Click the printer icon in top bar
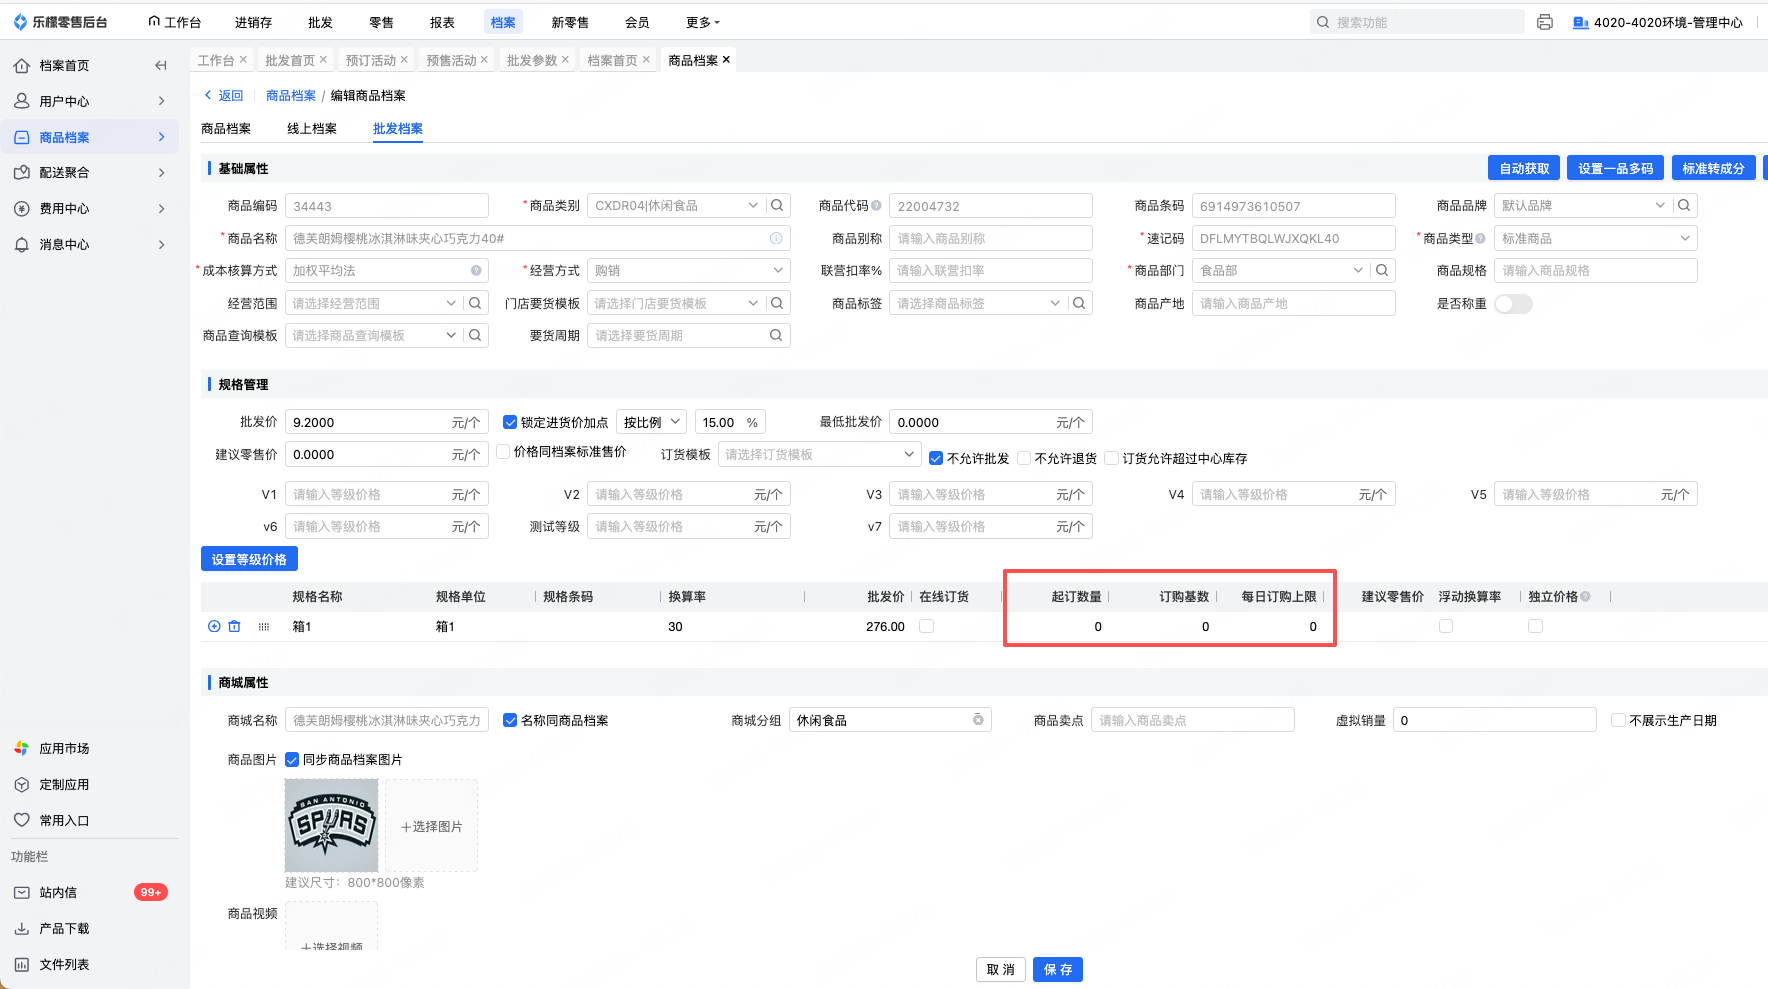The image size is (1768, 989). point(1544,22)
